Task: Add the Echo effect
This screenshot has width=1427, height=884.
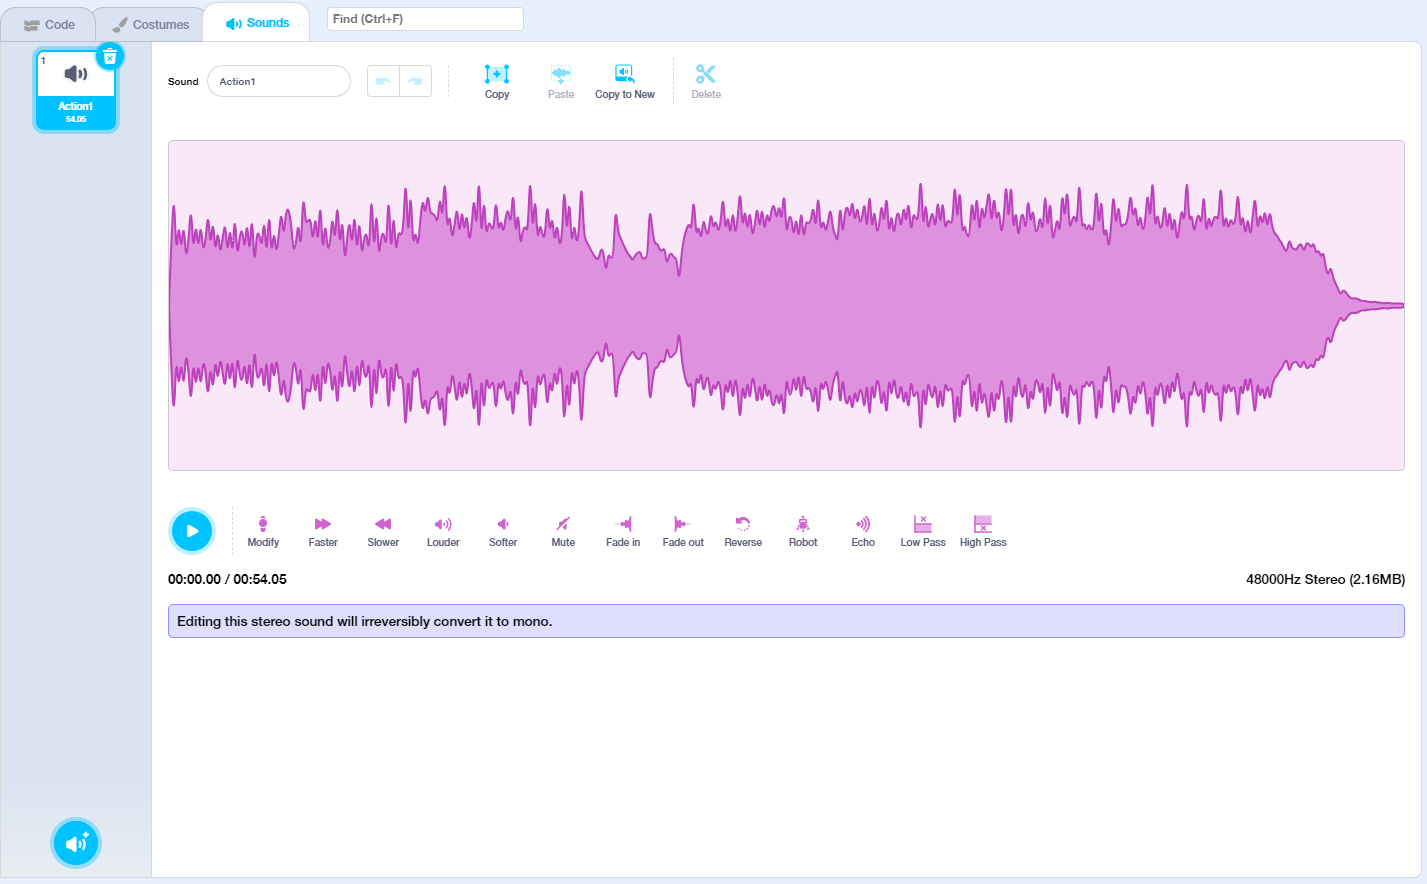Action: [x=863, y=530]
